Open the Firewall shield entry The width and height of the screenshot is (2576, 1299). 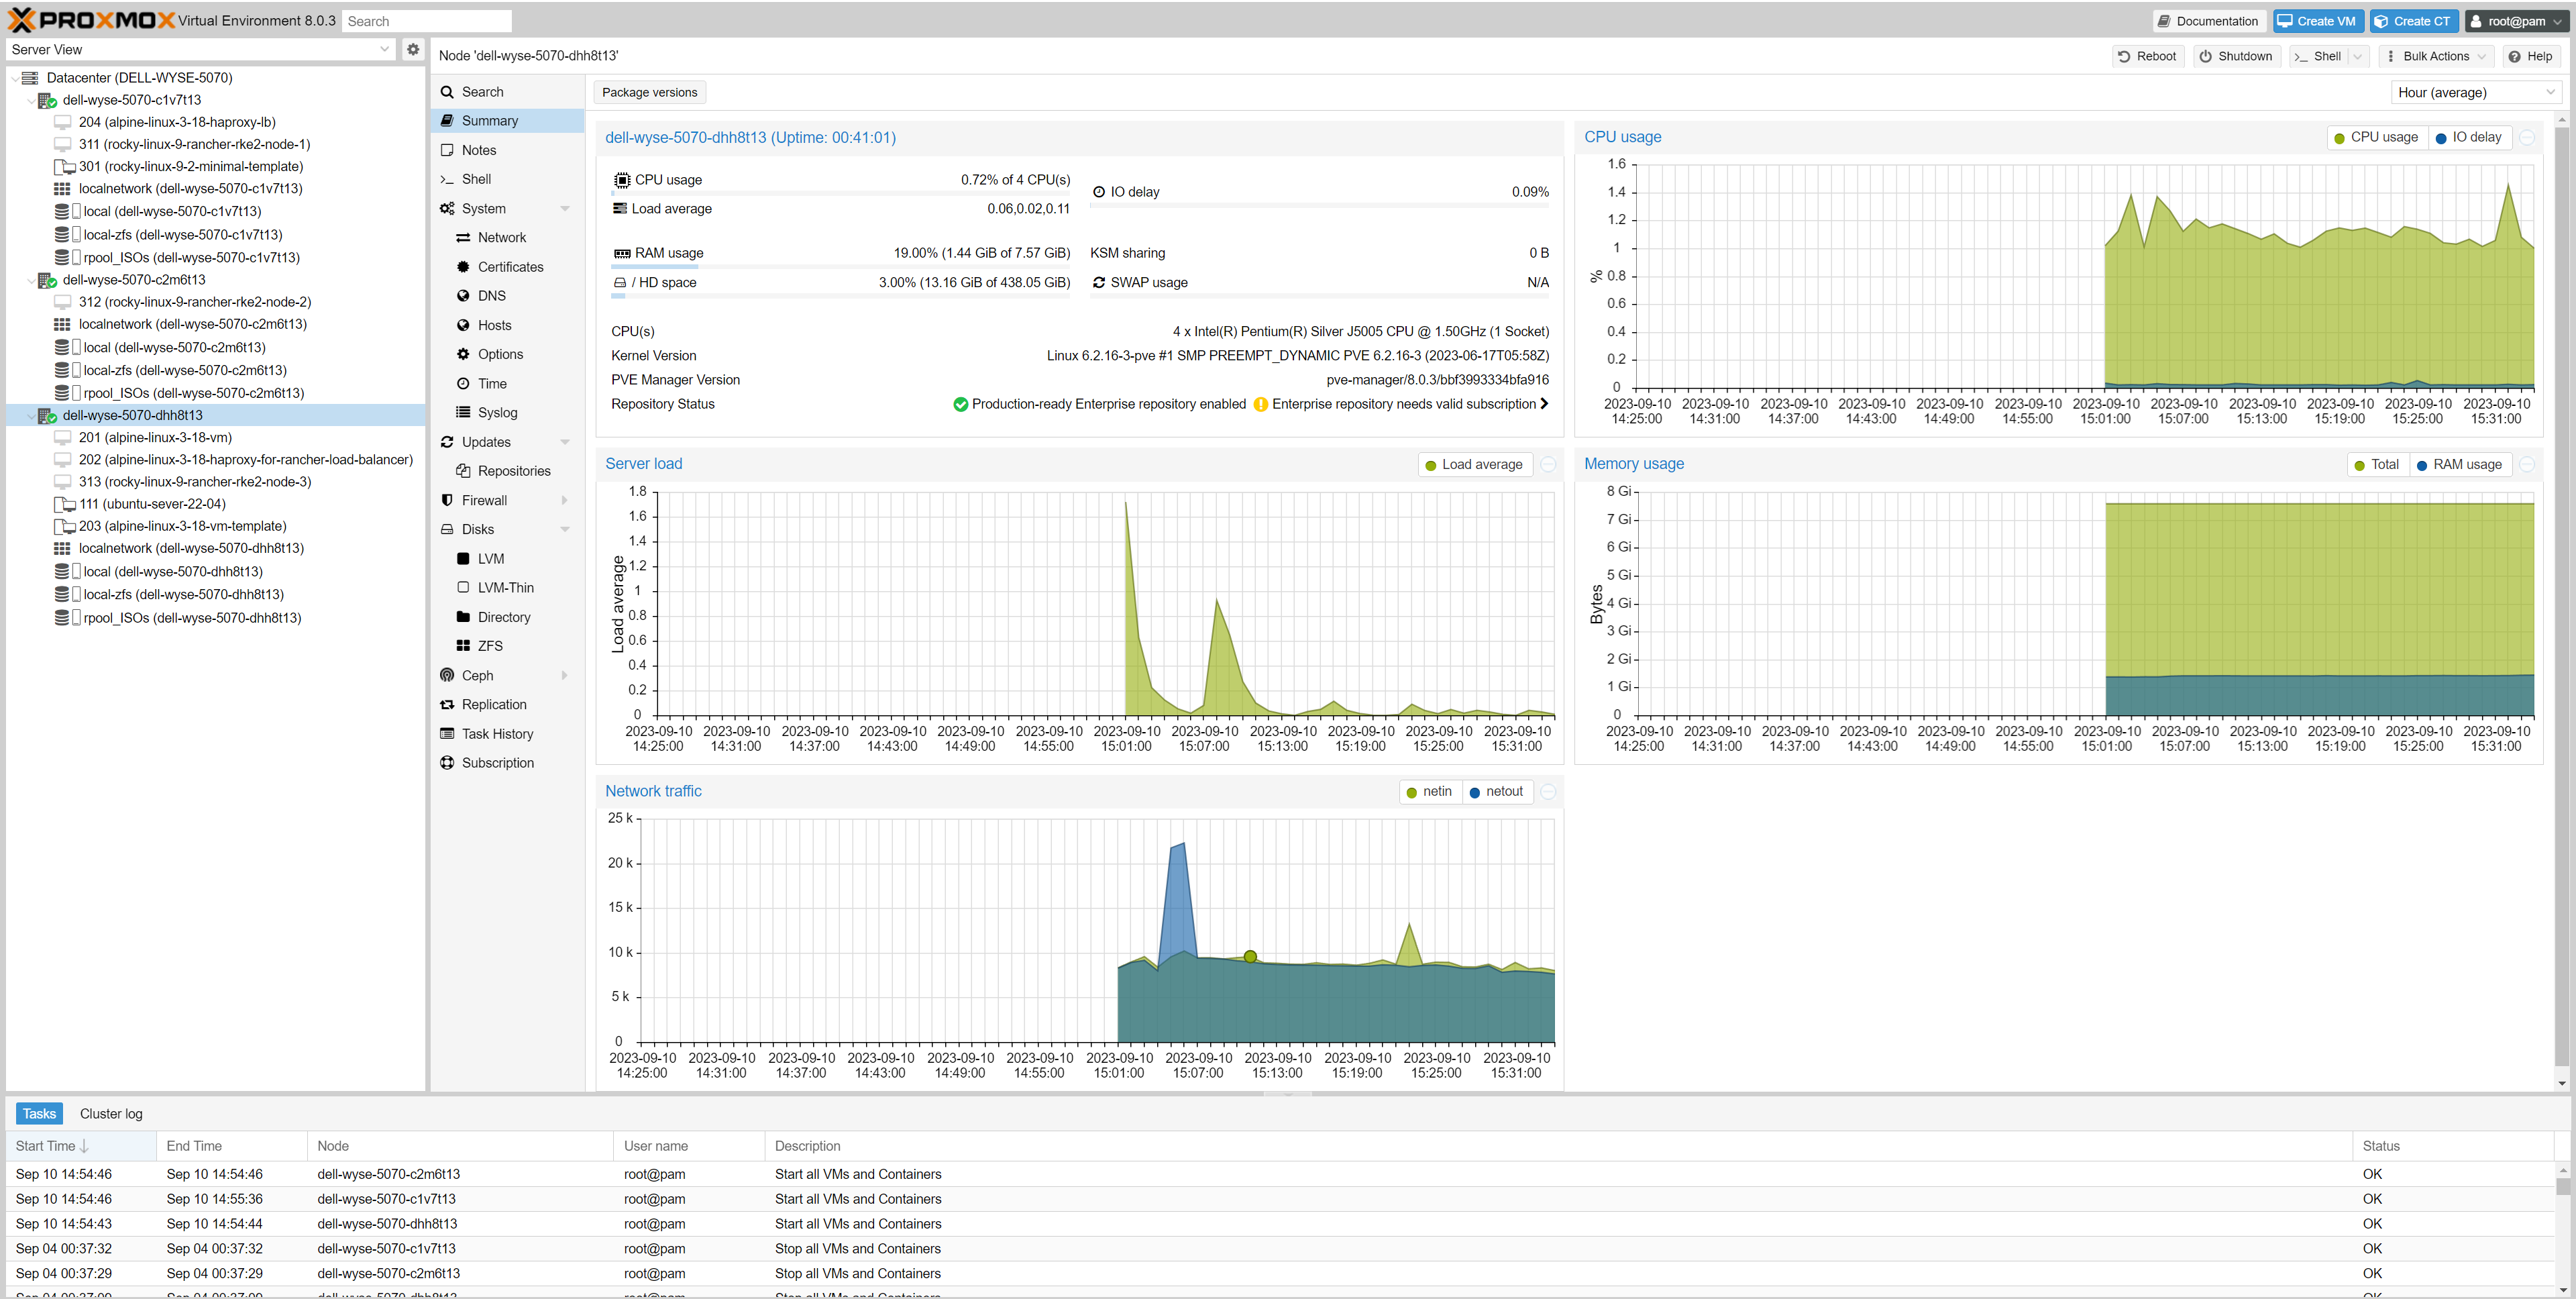484,500
